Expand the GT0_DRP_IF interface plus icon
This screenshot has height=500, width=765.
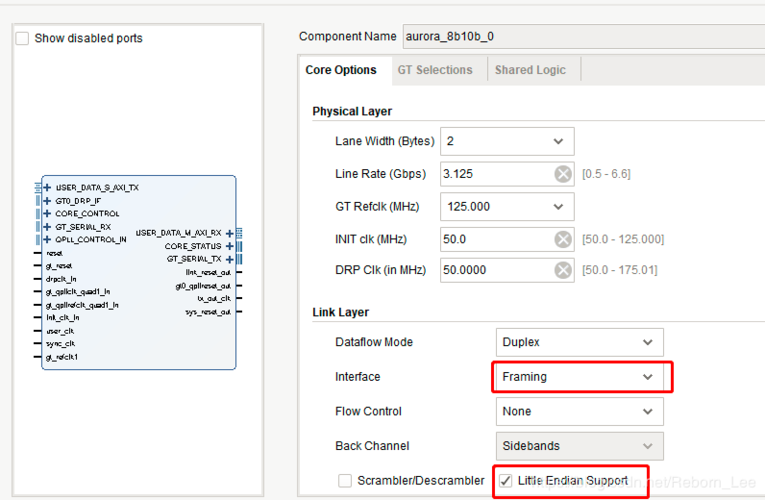tap(47, 200)
